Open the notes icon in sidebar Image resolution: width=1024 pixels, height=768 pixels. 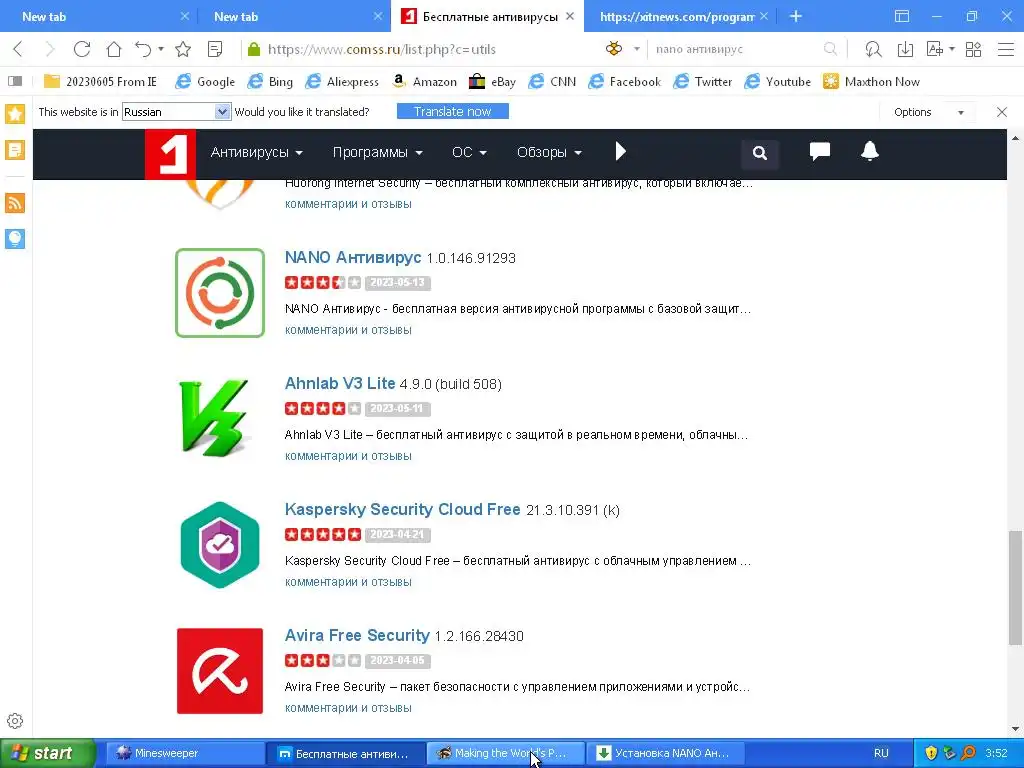[15, 150]
